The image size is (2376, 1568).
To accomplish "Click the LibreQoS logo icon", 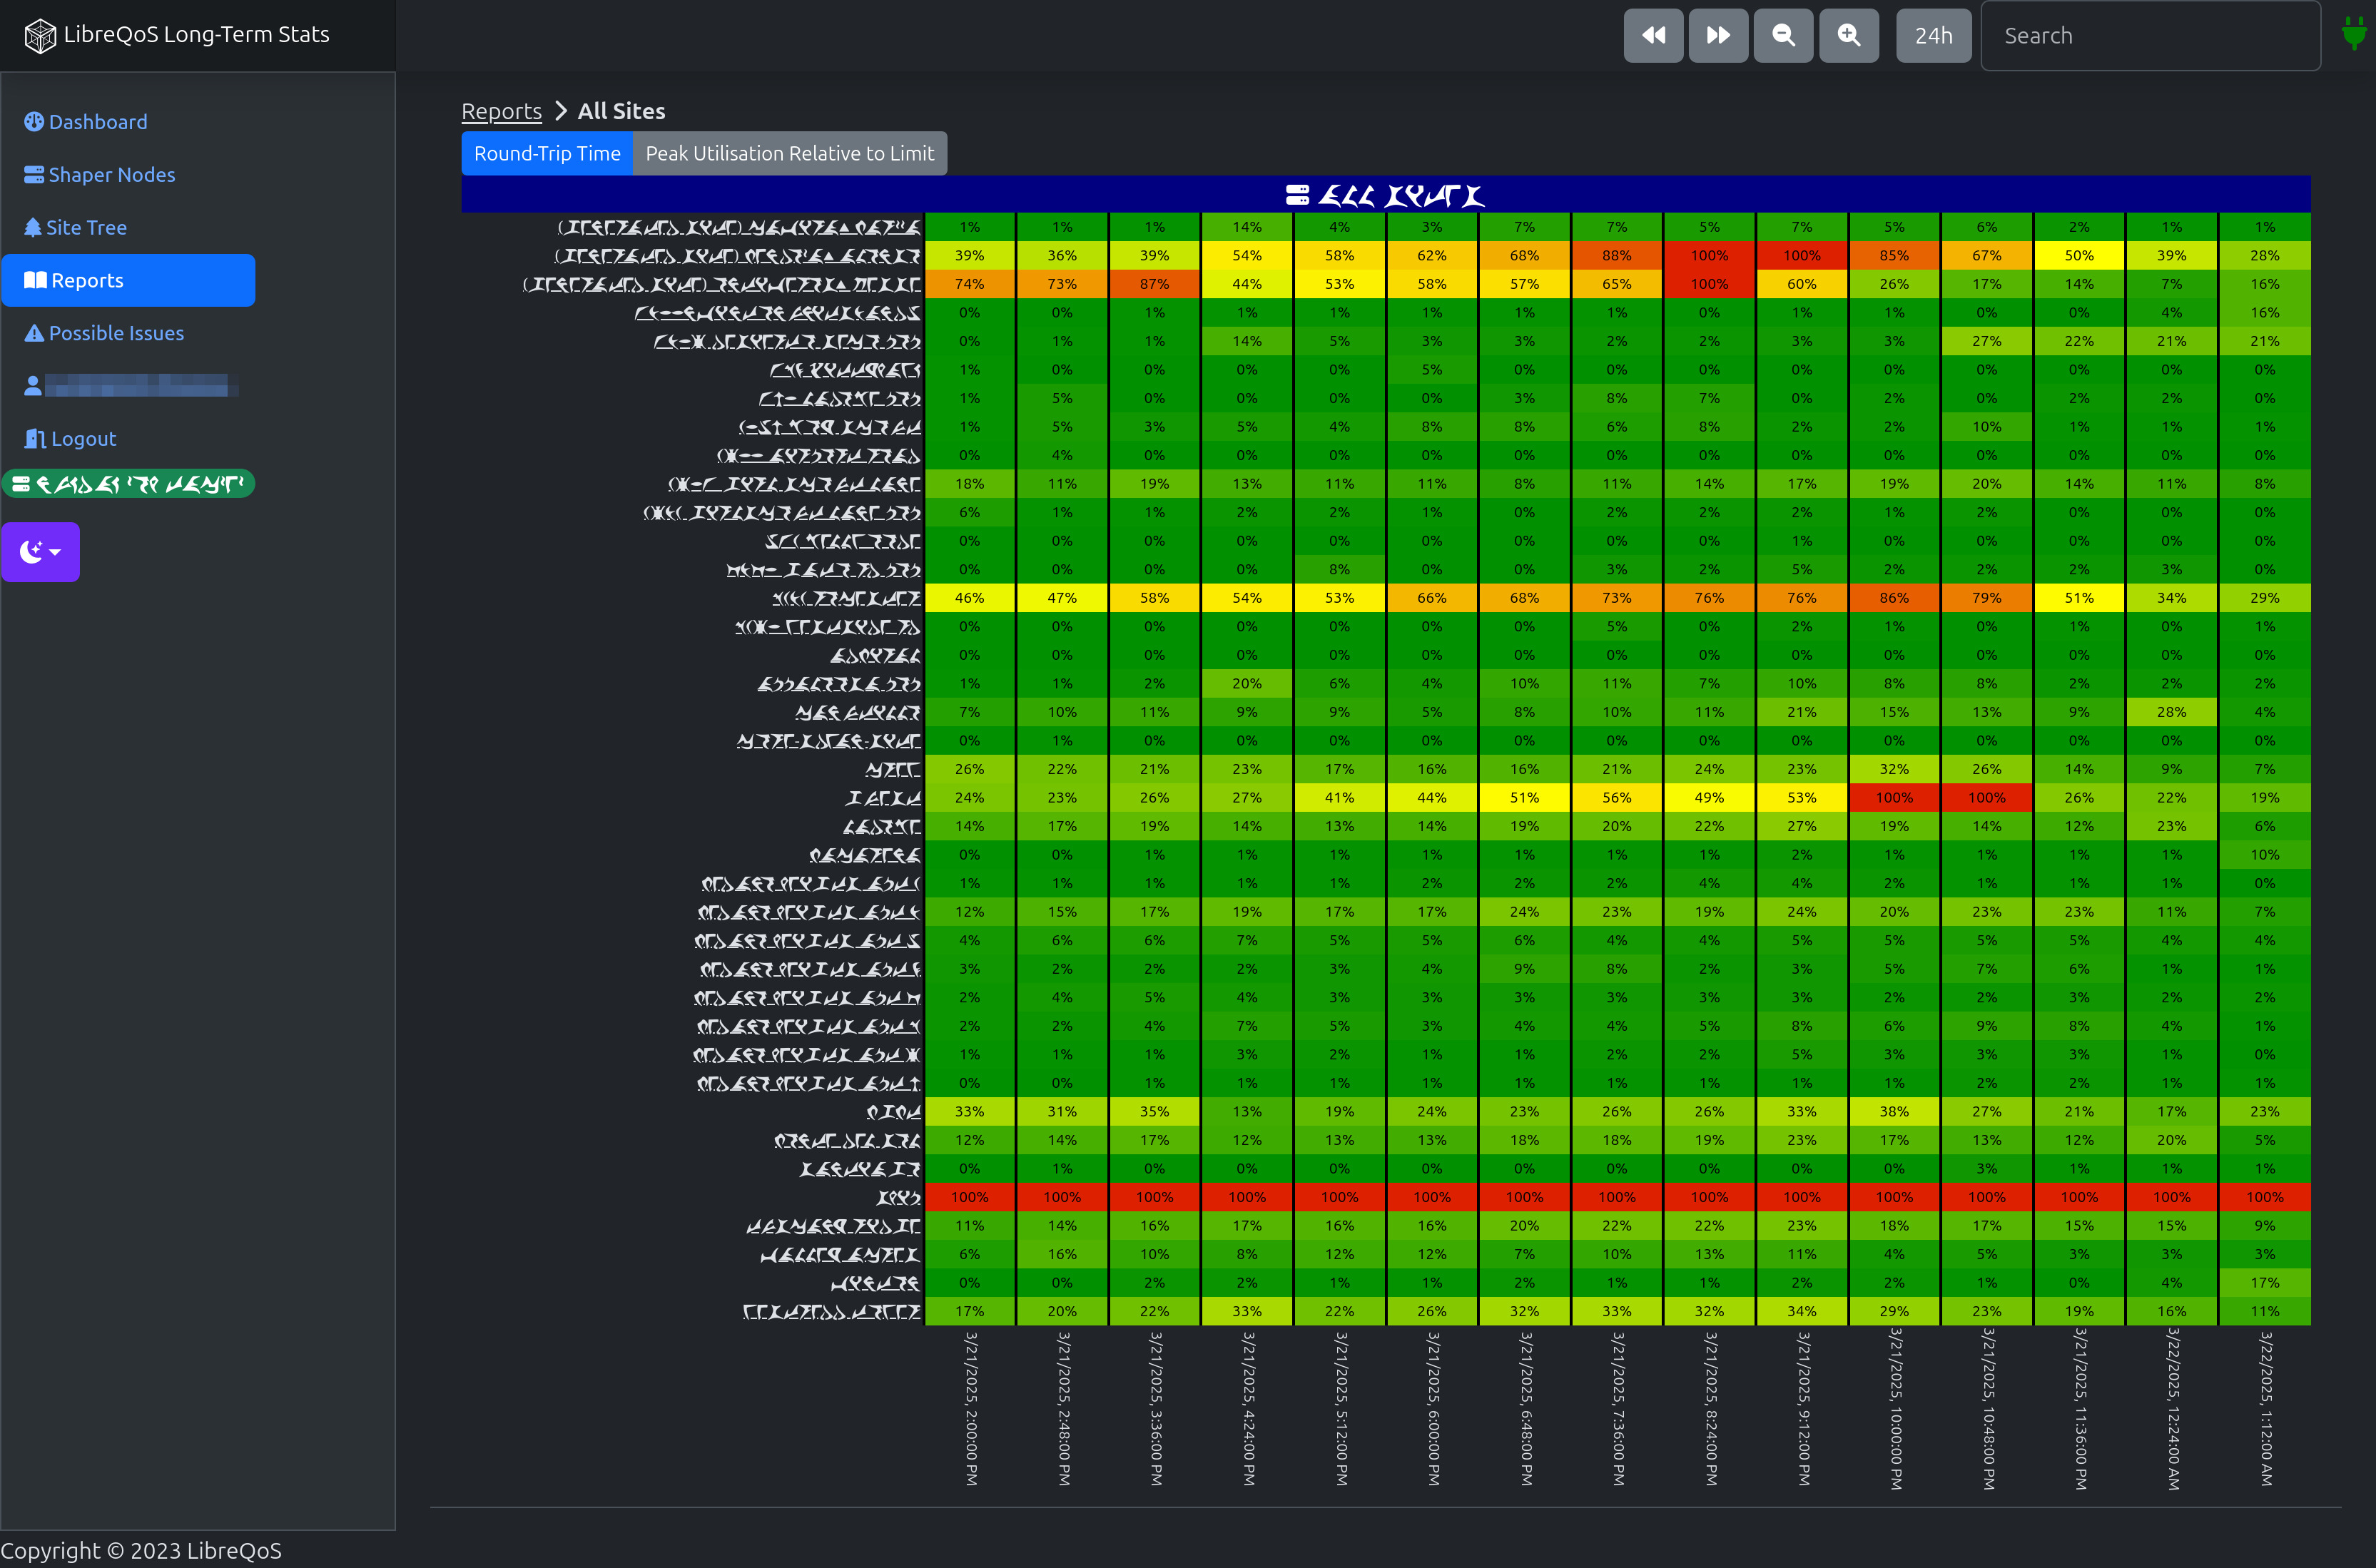I will click(x=39, y=36).
